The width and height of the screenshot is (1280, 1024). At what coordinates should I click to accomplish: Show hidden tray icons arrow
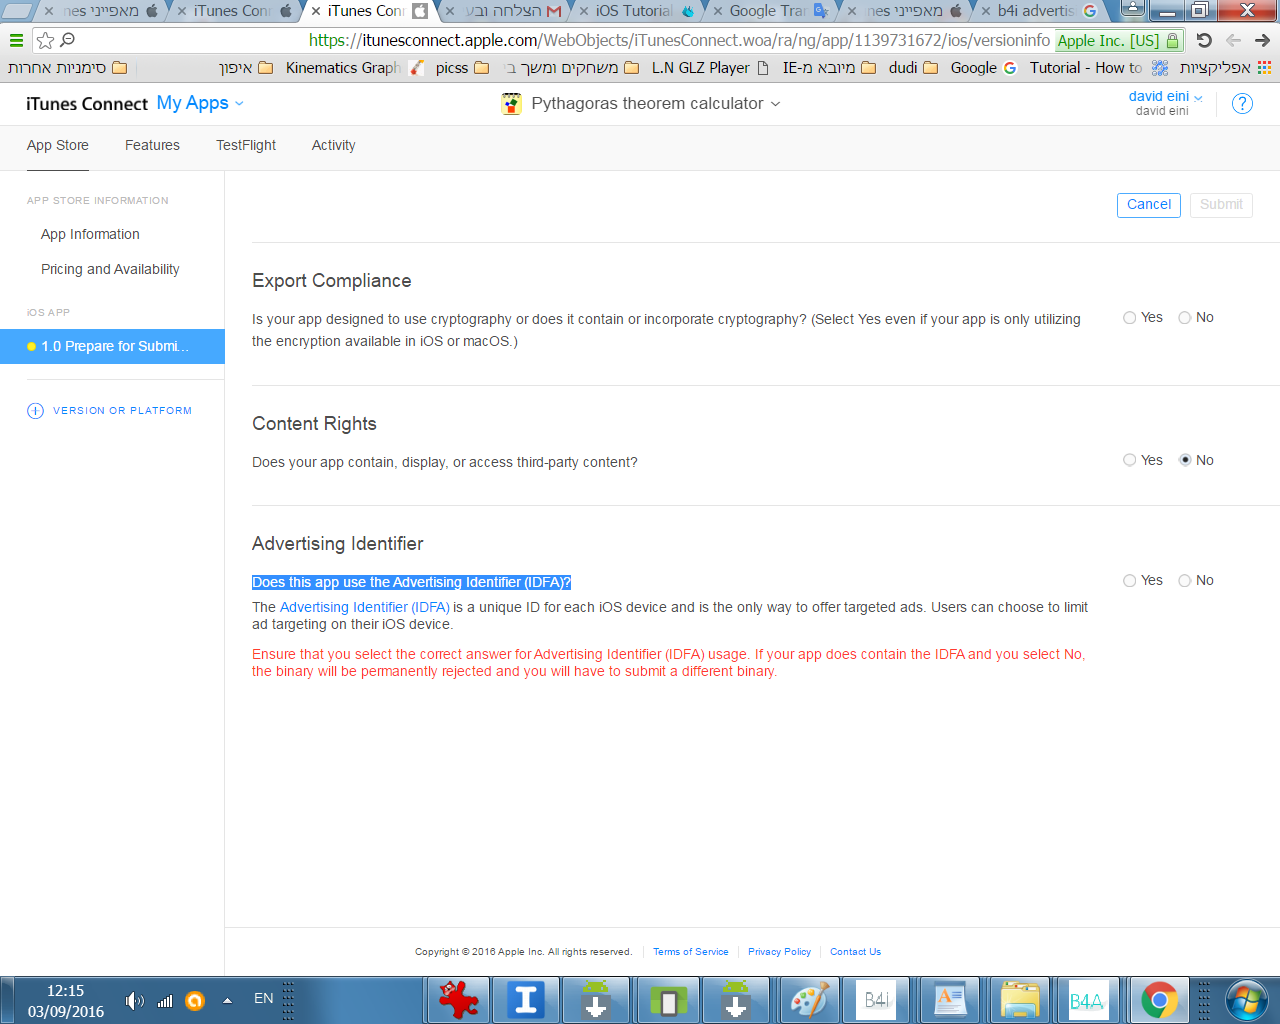pos(227,1000)
